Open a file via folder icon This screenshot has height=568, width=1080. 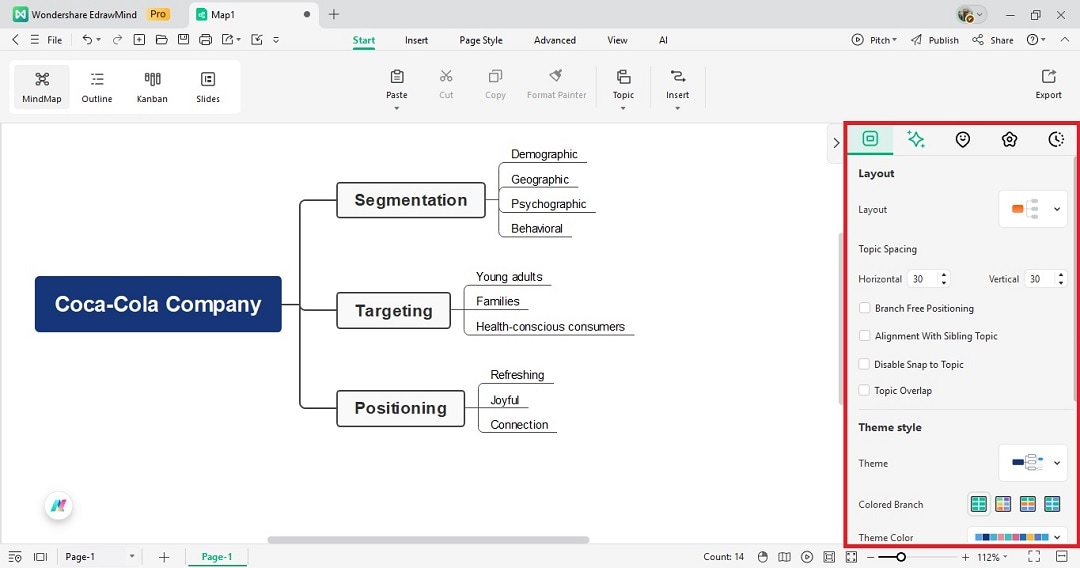161,40
